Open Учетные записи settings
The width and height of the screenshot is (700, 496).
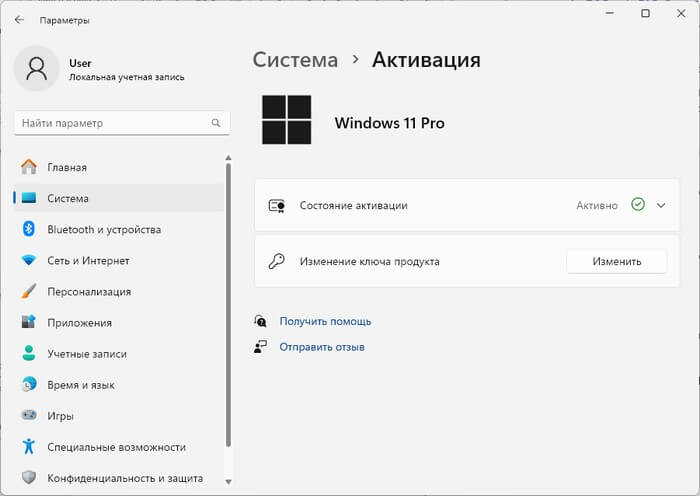pyautogui.click(x=119, y=354)
